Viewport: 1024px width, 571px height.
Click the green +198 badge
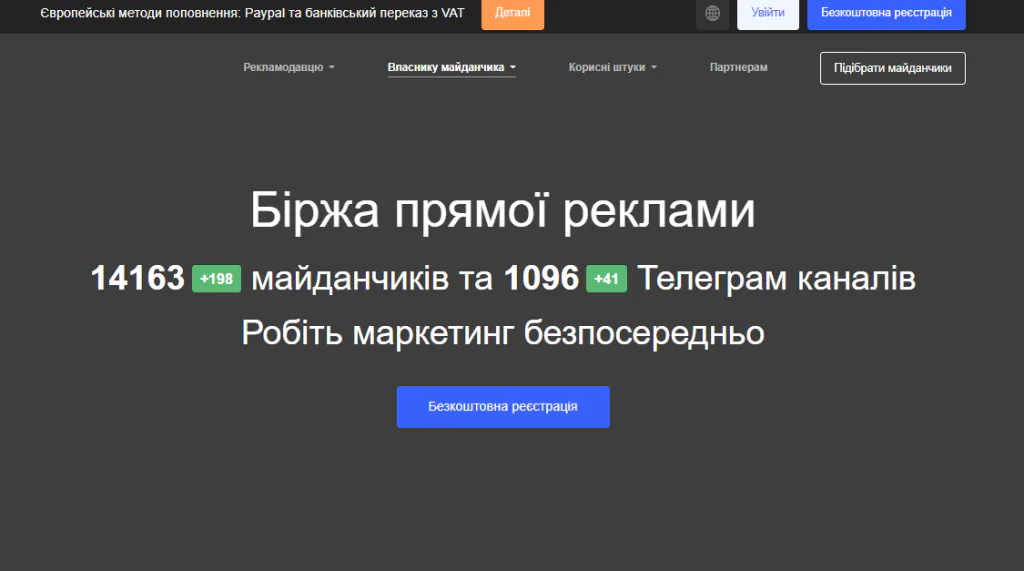216,279
